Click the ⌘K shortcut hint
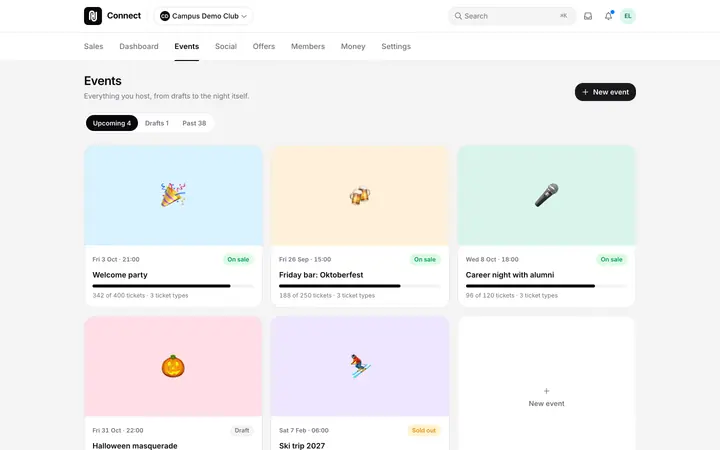 click(563, 16)
